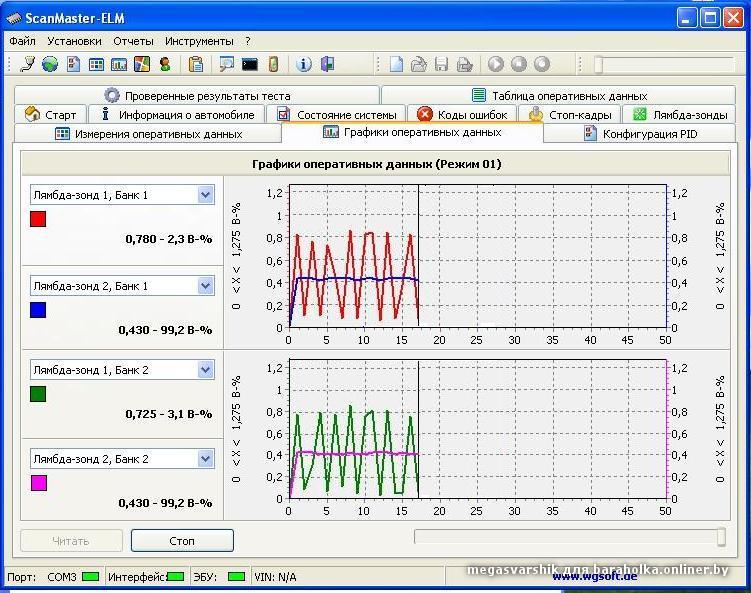The width and height of the screenshot is (751, 593).
Task: Click the connect cable icon in toolbar
Action: pos(27,64)
